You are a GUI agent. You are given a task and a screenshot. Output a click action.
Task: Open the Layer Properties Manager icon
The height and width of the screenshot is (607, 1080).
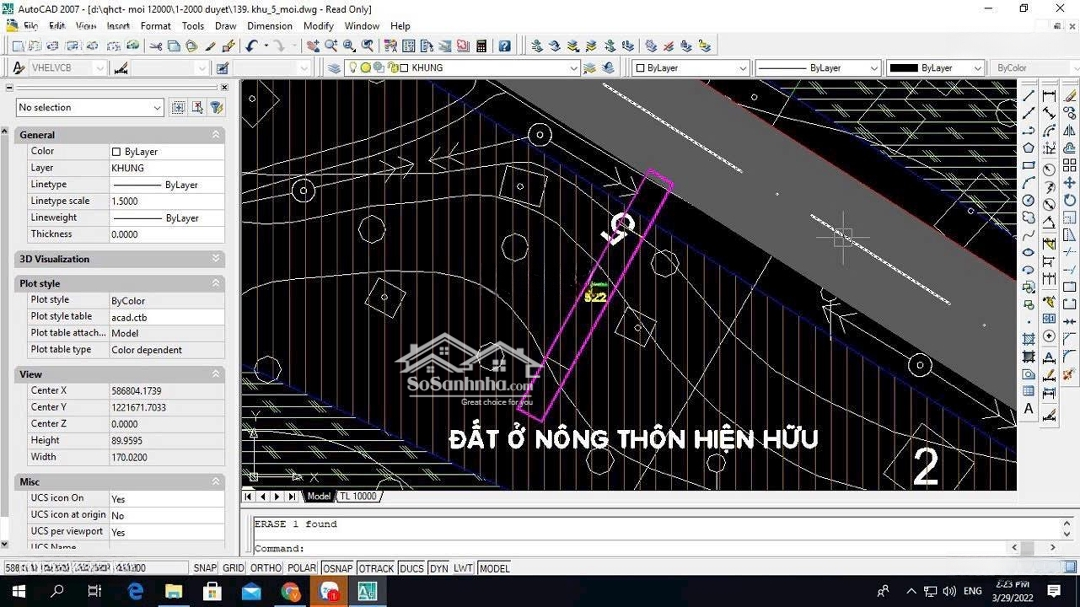pyautogui.click(x=334, y=68)
